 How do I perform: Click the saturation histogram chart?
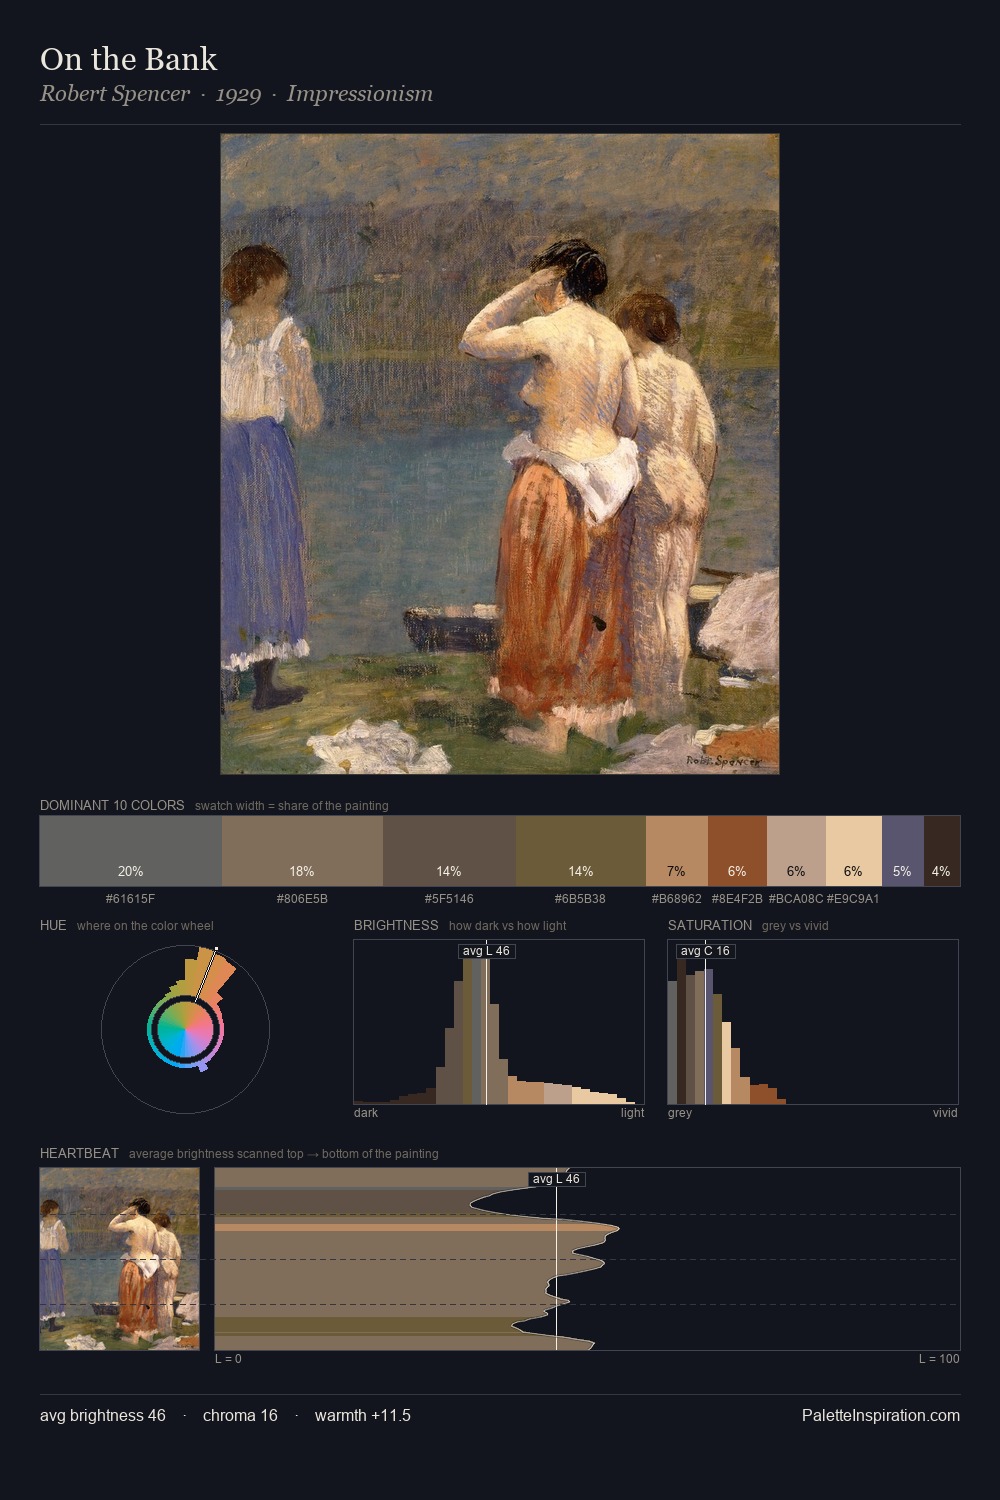[813, 1022]
